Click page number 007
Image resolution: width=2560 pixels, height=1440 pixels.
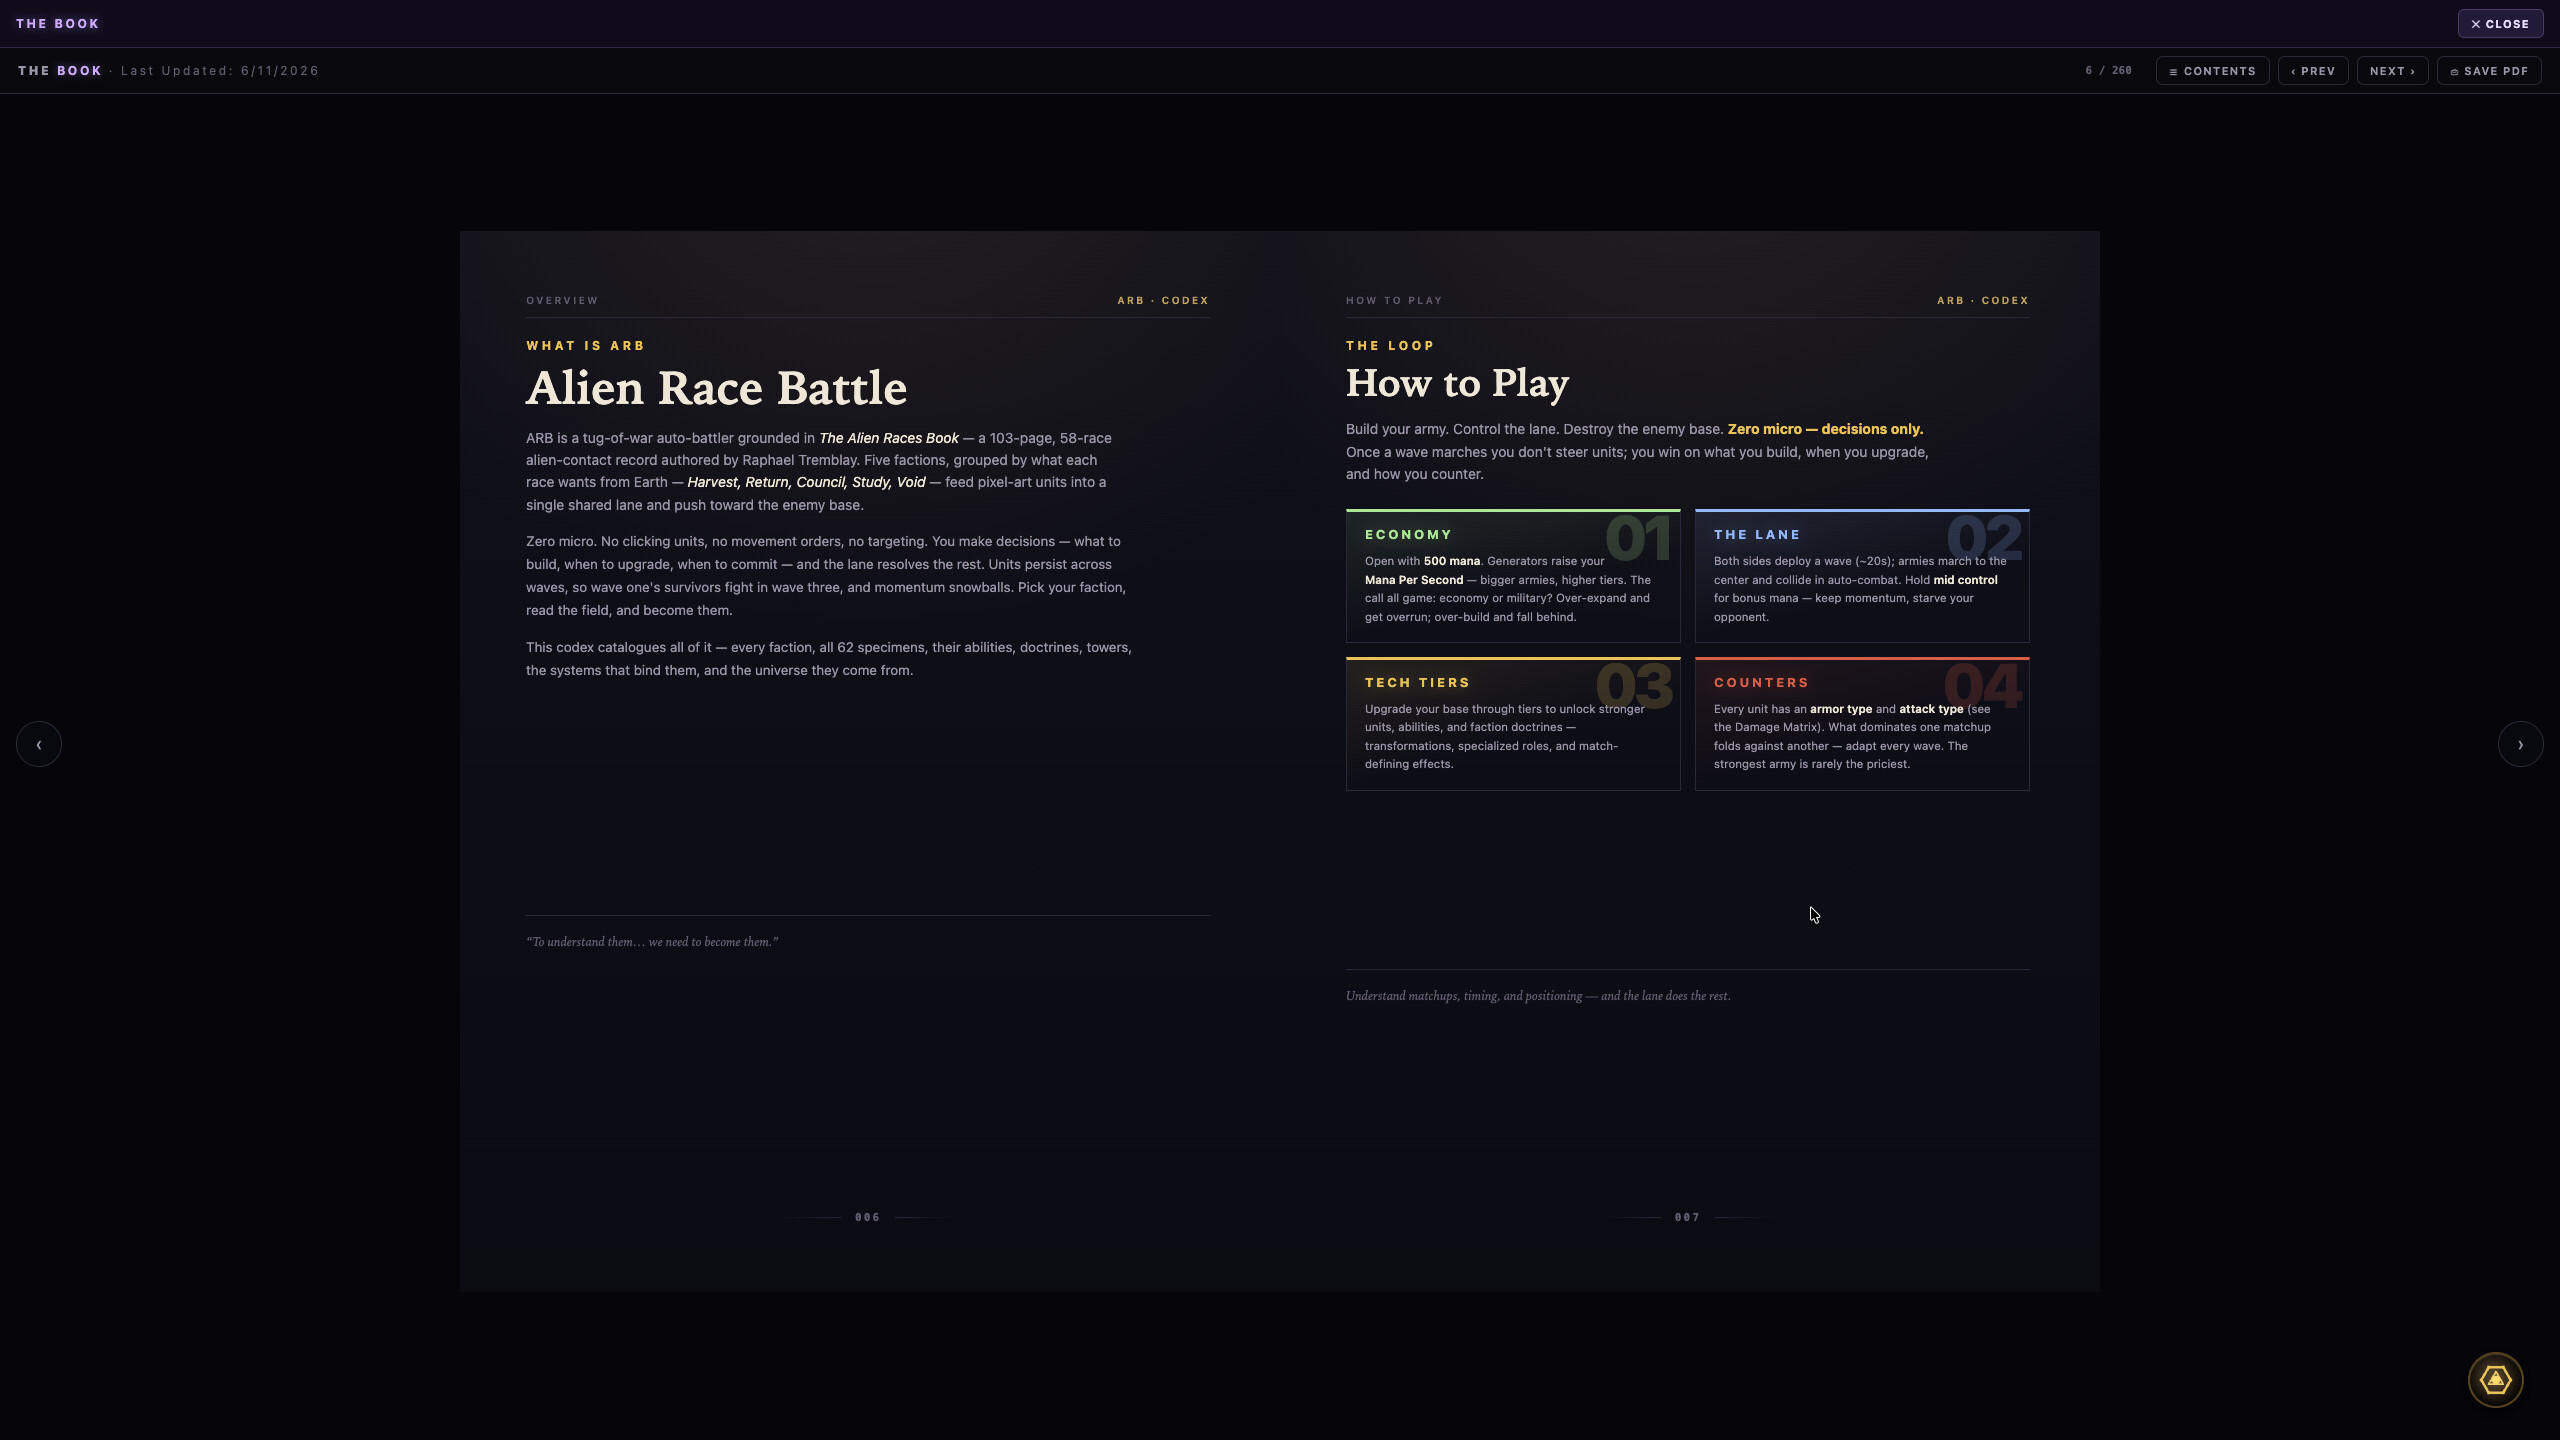pyautogui.click(x=1687, y=1218)
